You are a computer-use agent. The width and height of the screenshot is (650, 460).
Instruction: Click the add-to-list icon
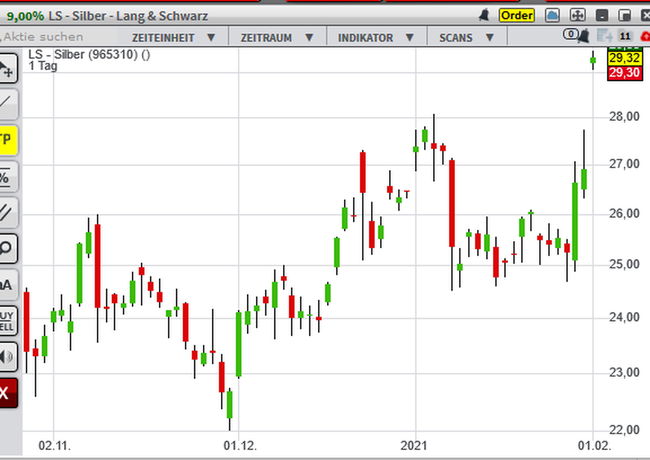pyautogui.click(x=605, y=36)
